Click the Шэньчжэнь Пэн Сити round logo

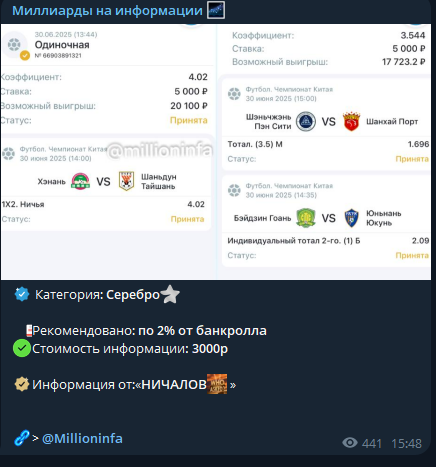point(306,121)
